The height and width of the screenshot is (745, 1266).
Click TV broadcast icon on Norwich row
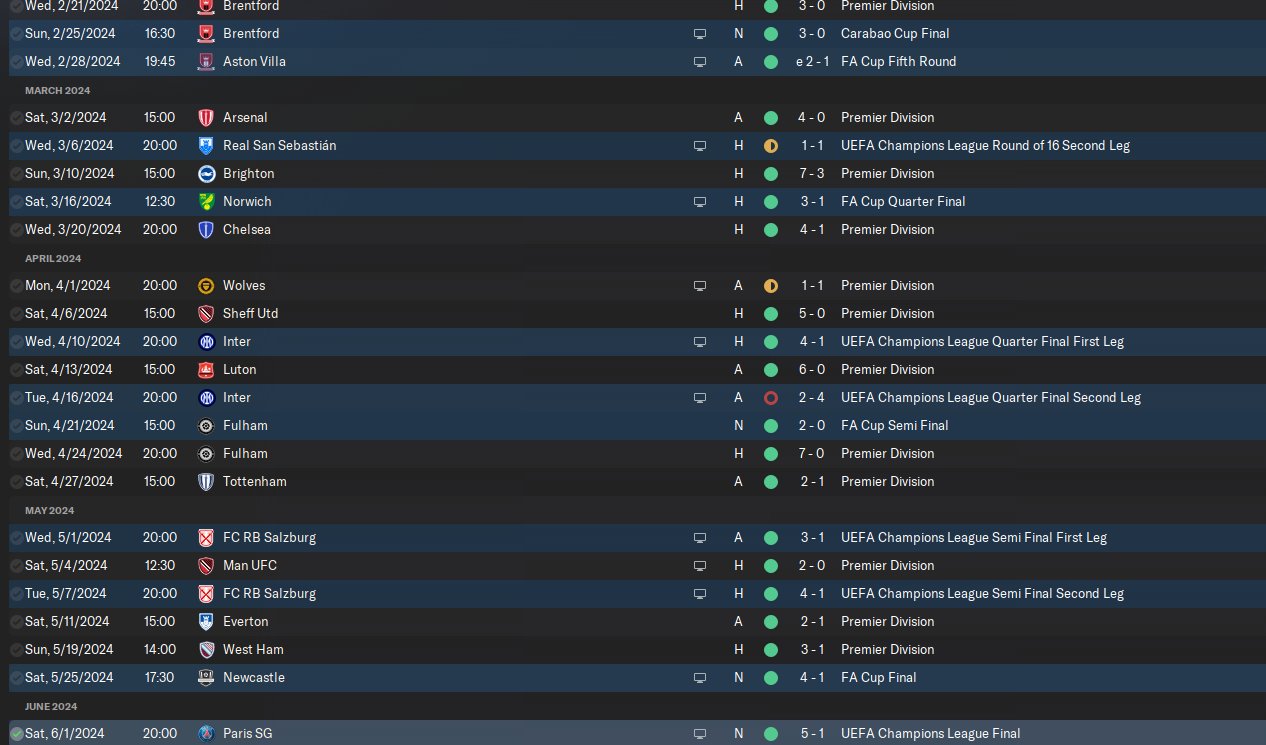pyautogui.click(x=700, y=201)
